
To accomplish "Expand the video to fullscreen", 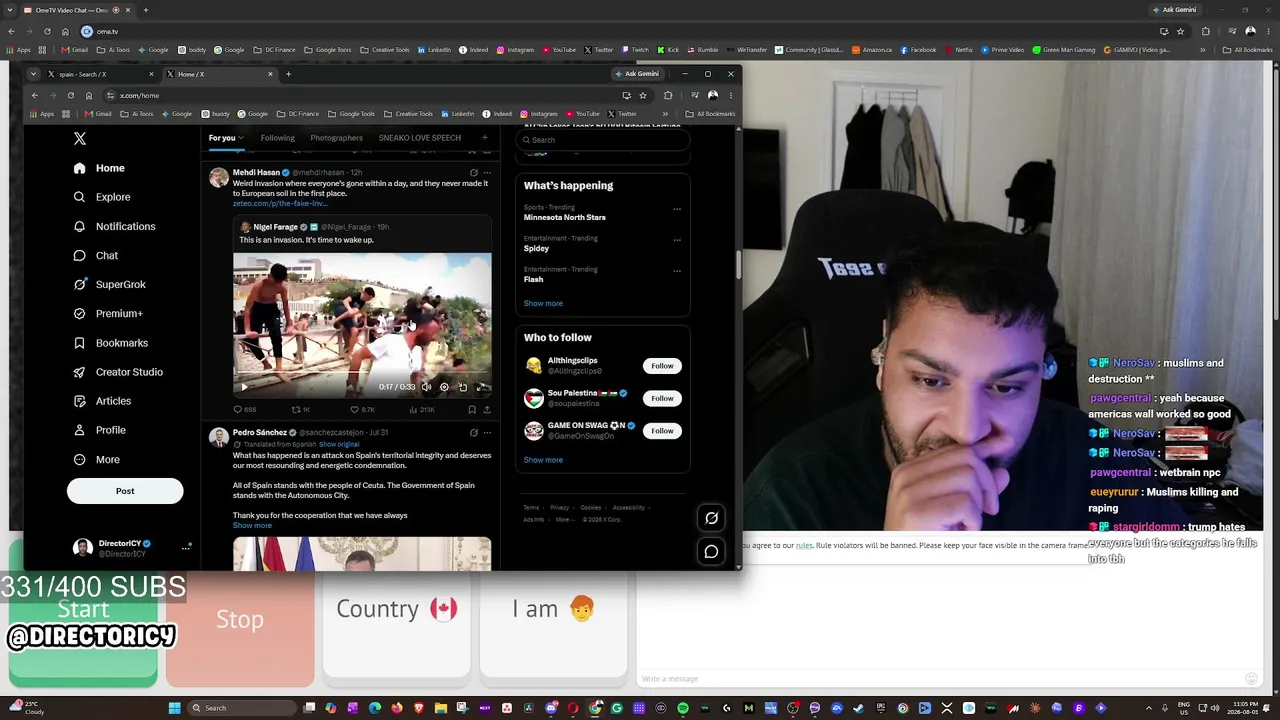I will click(481, 387).
